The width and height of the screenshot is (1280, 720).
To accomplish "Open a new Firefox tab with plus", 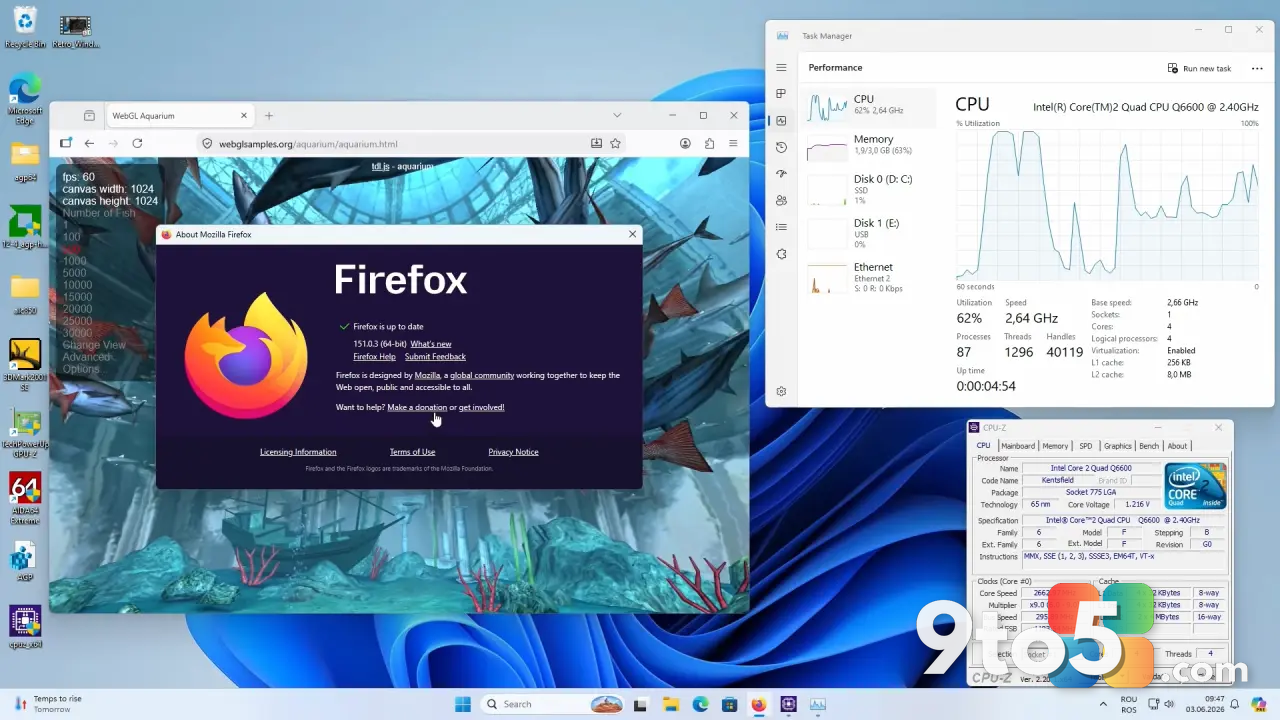I will tap(269, 115).
